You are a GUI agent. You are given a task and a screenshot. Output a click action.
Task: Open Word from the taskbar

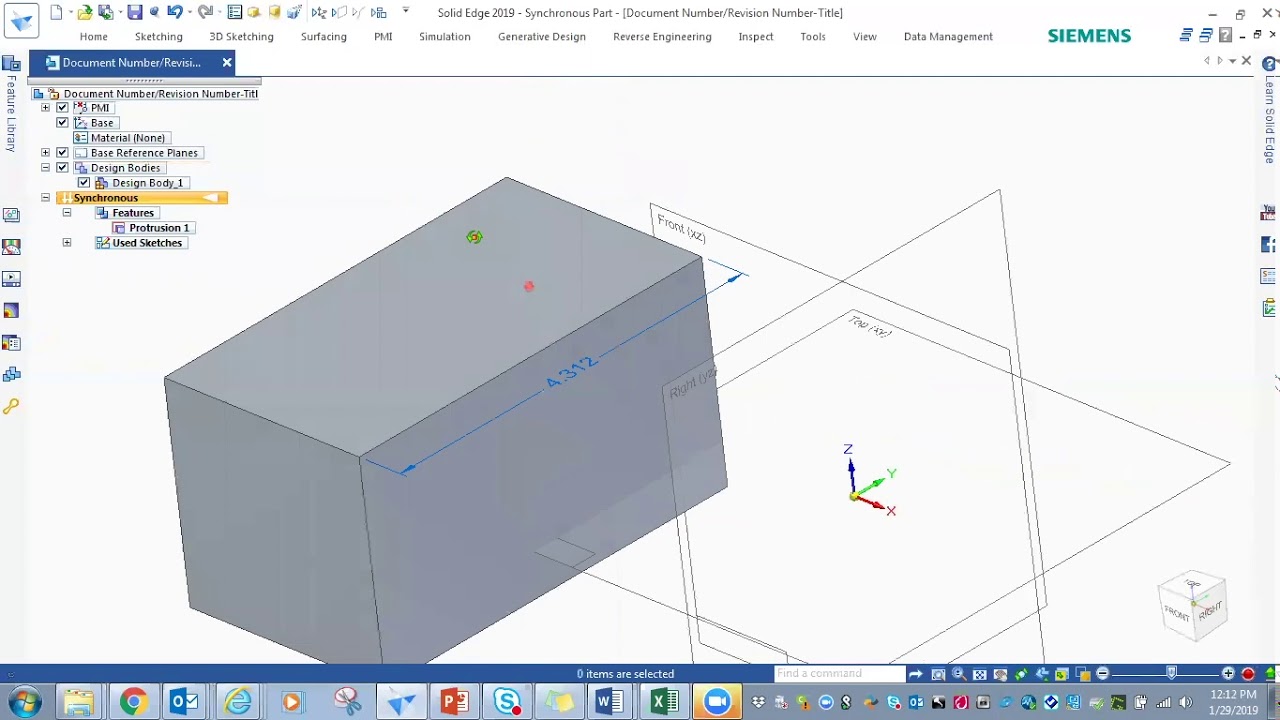tap(608, 702)
